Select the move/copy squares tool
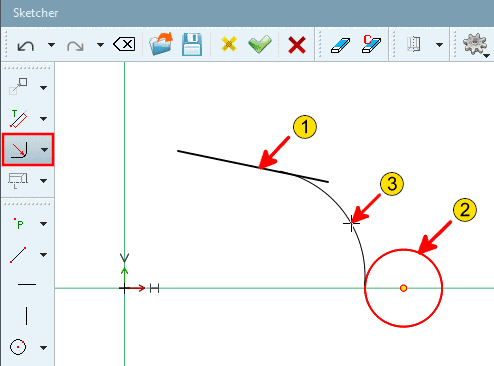 pos(18,86)
